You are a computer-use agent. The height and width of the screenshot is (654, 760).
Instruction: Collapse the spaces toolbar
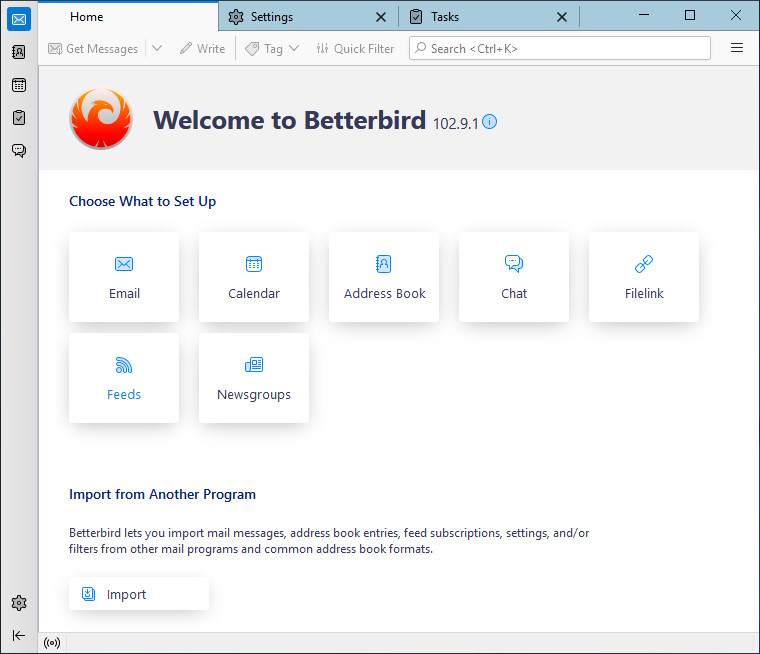point(19,635)
